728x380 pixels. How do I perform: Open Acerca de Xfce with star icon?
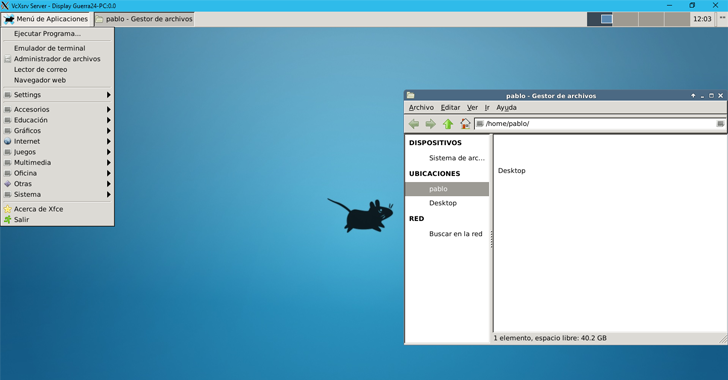[x=57, y=209]
